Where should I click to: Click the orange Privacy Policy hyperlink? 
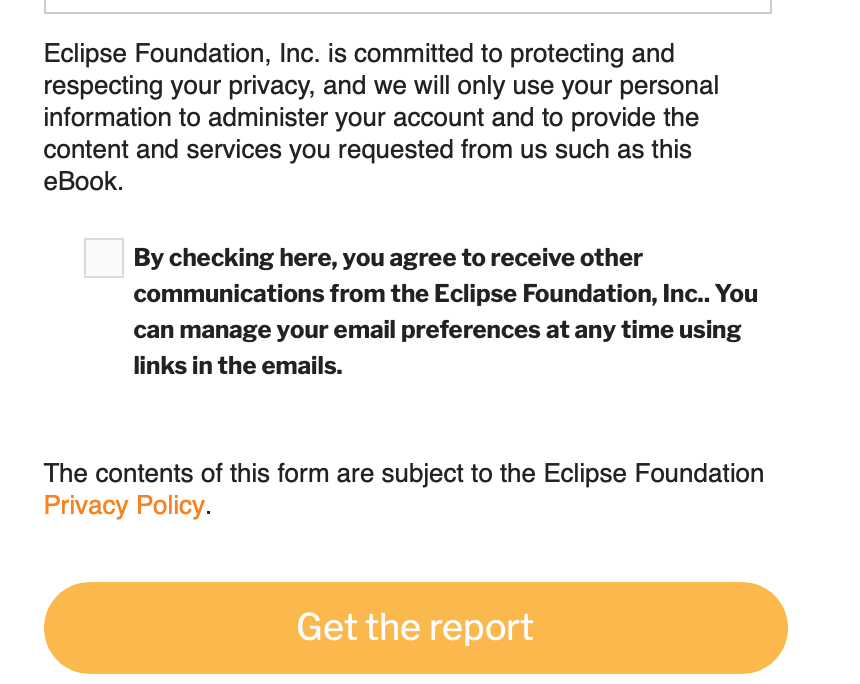click(124, 505)
